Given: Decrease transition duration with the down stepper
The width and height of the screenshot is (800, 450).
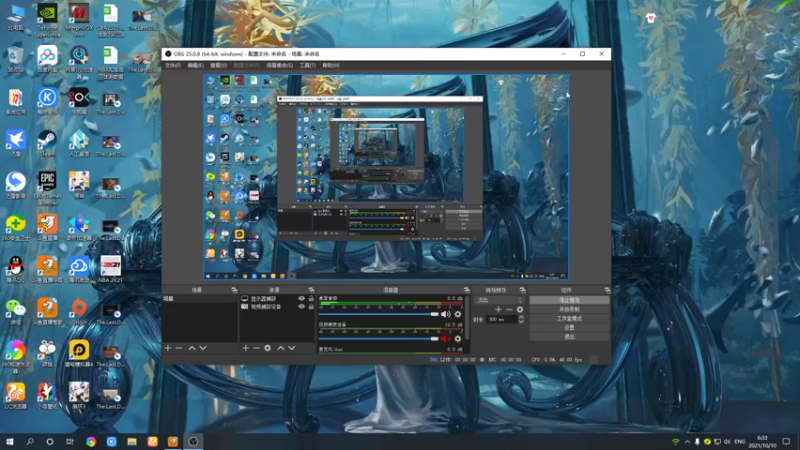Looking at the screenshot, I should [x=521, y=321].
